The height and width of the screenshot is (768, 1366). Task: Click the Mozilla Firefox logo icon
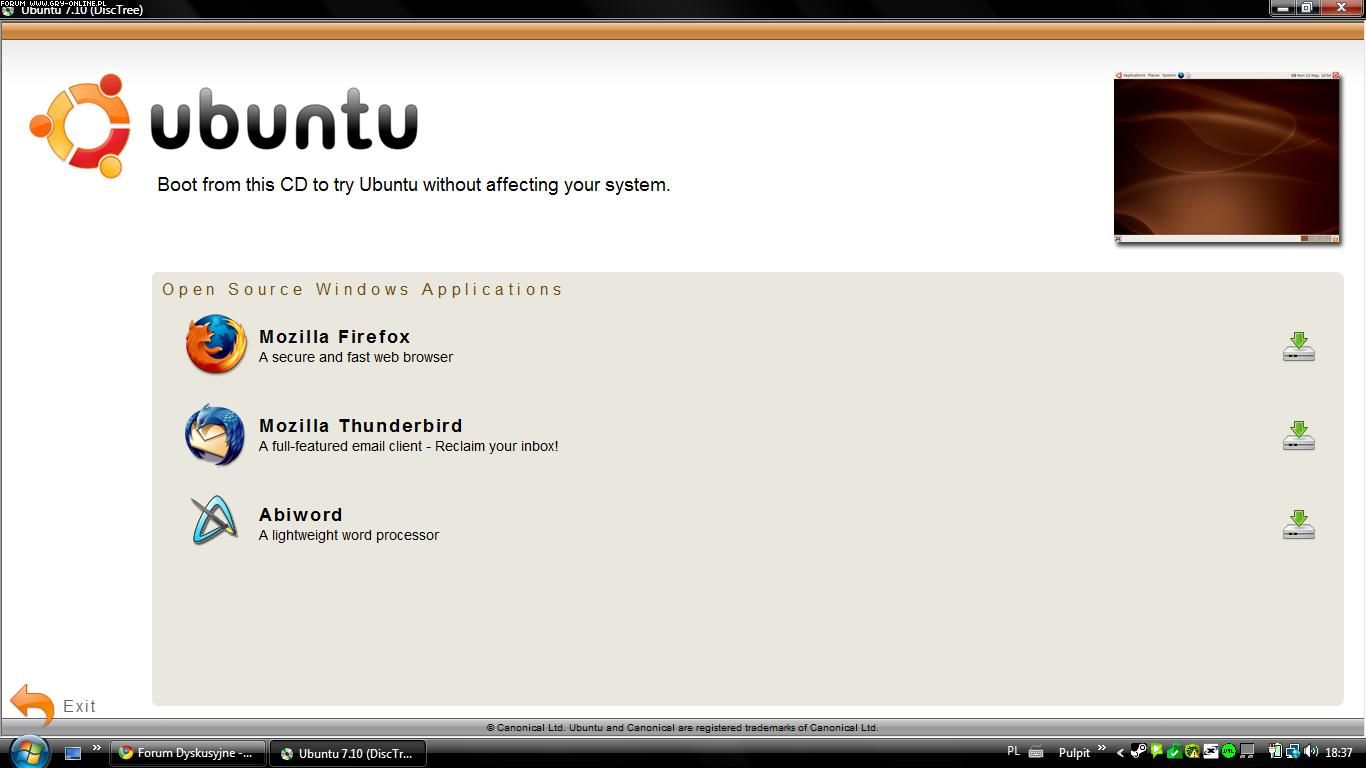(216, 345)
